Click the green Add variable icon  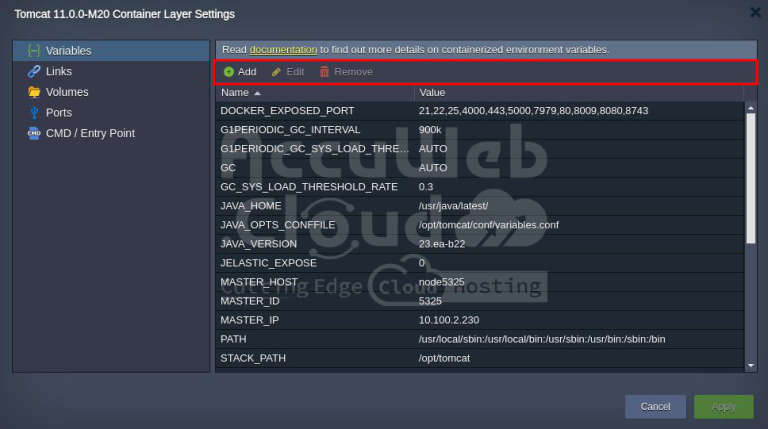pyautogui.click(x=229, y=72)
